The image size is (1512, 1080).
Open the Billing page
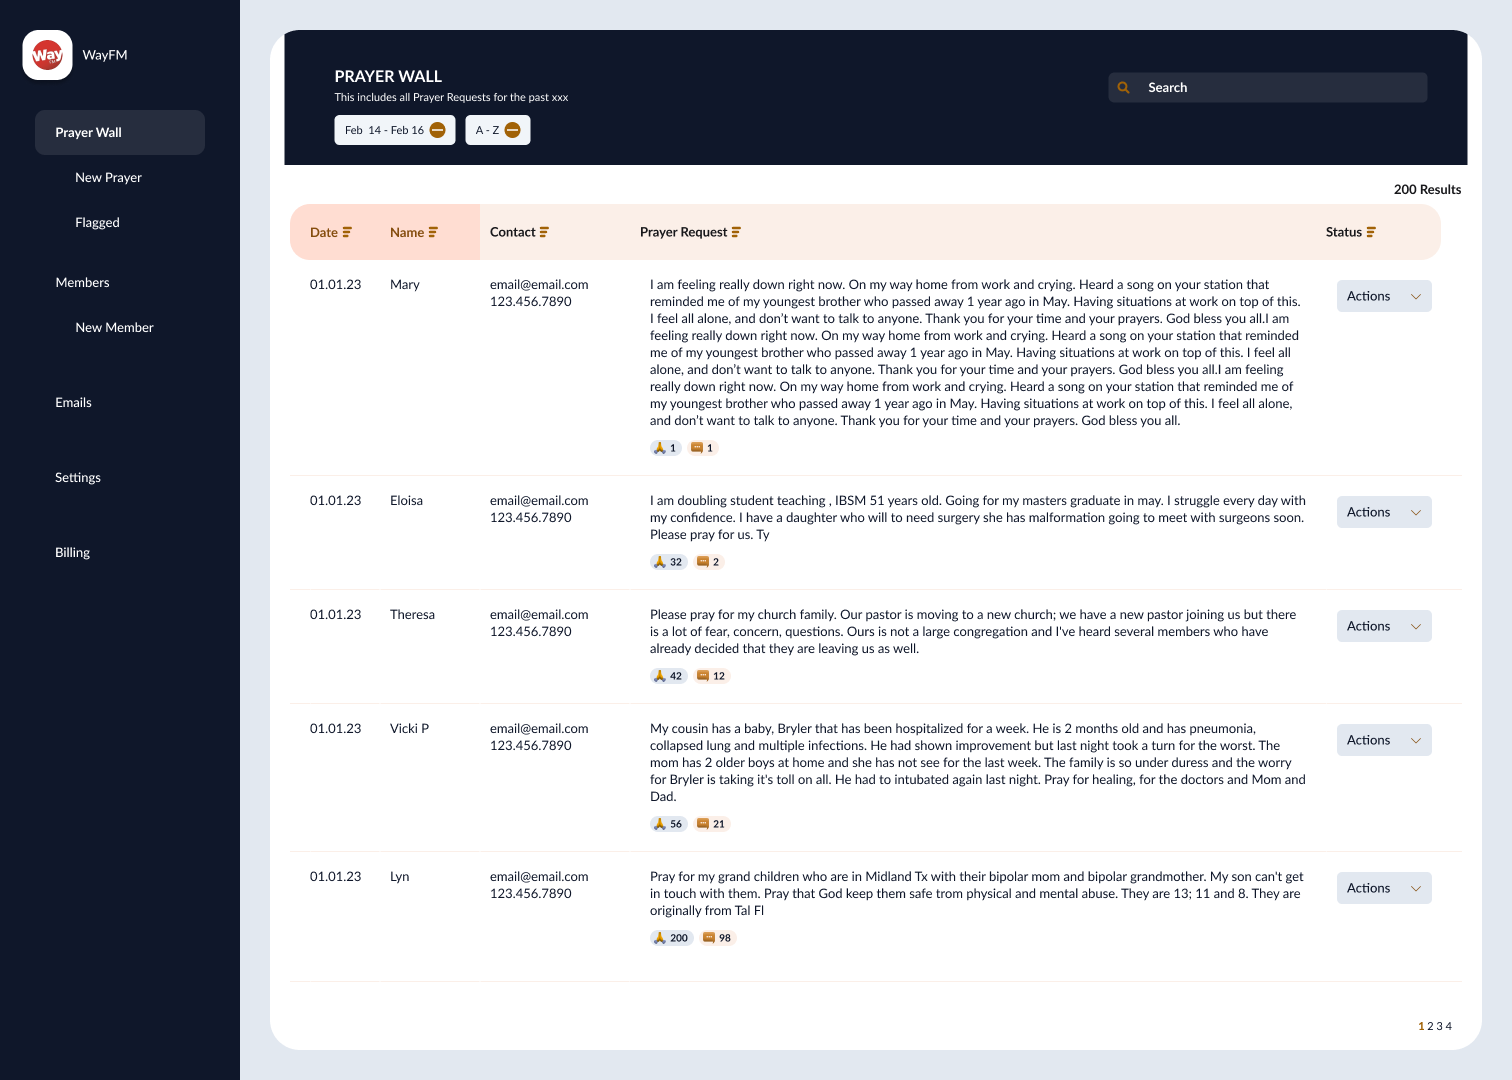[x=71, y=552]
